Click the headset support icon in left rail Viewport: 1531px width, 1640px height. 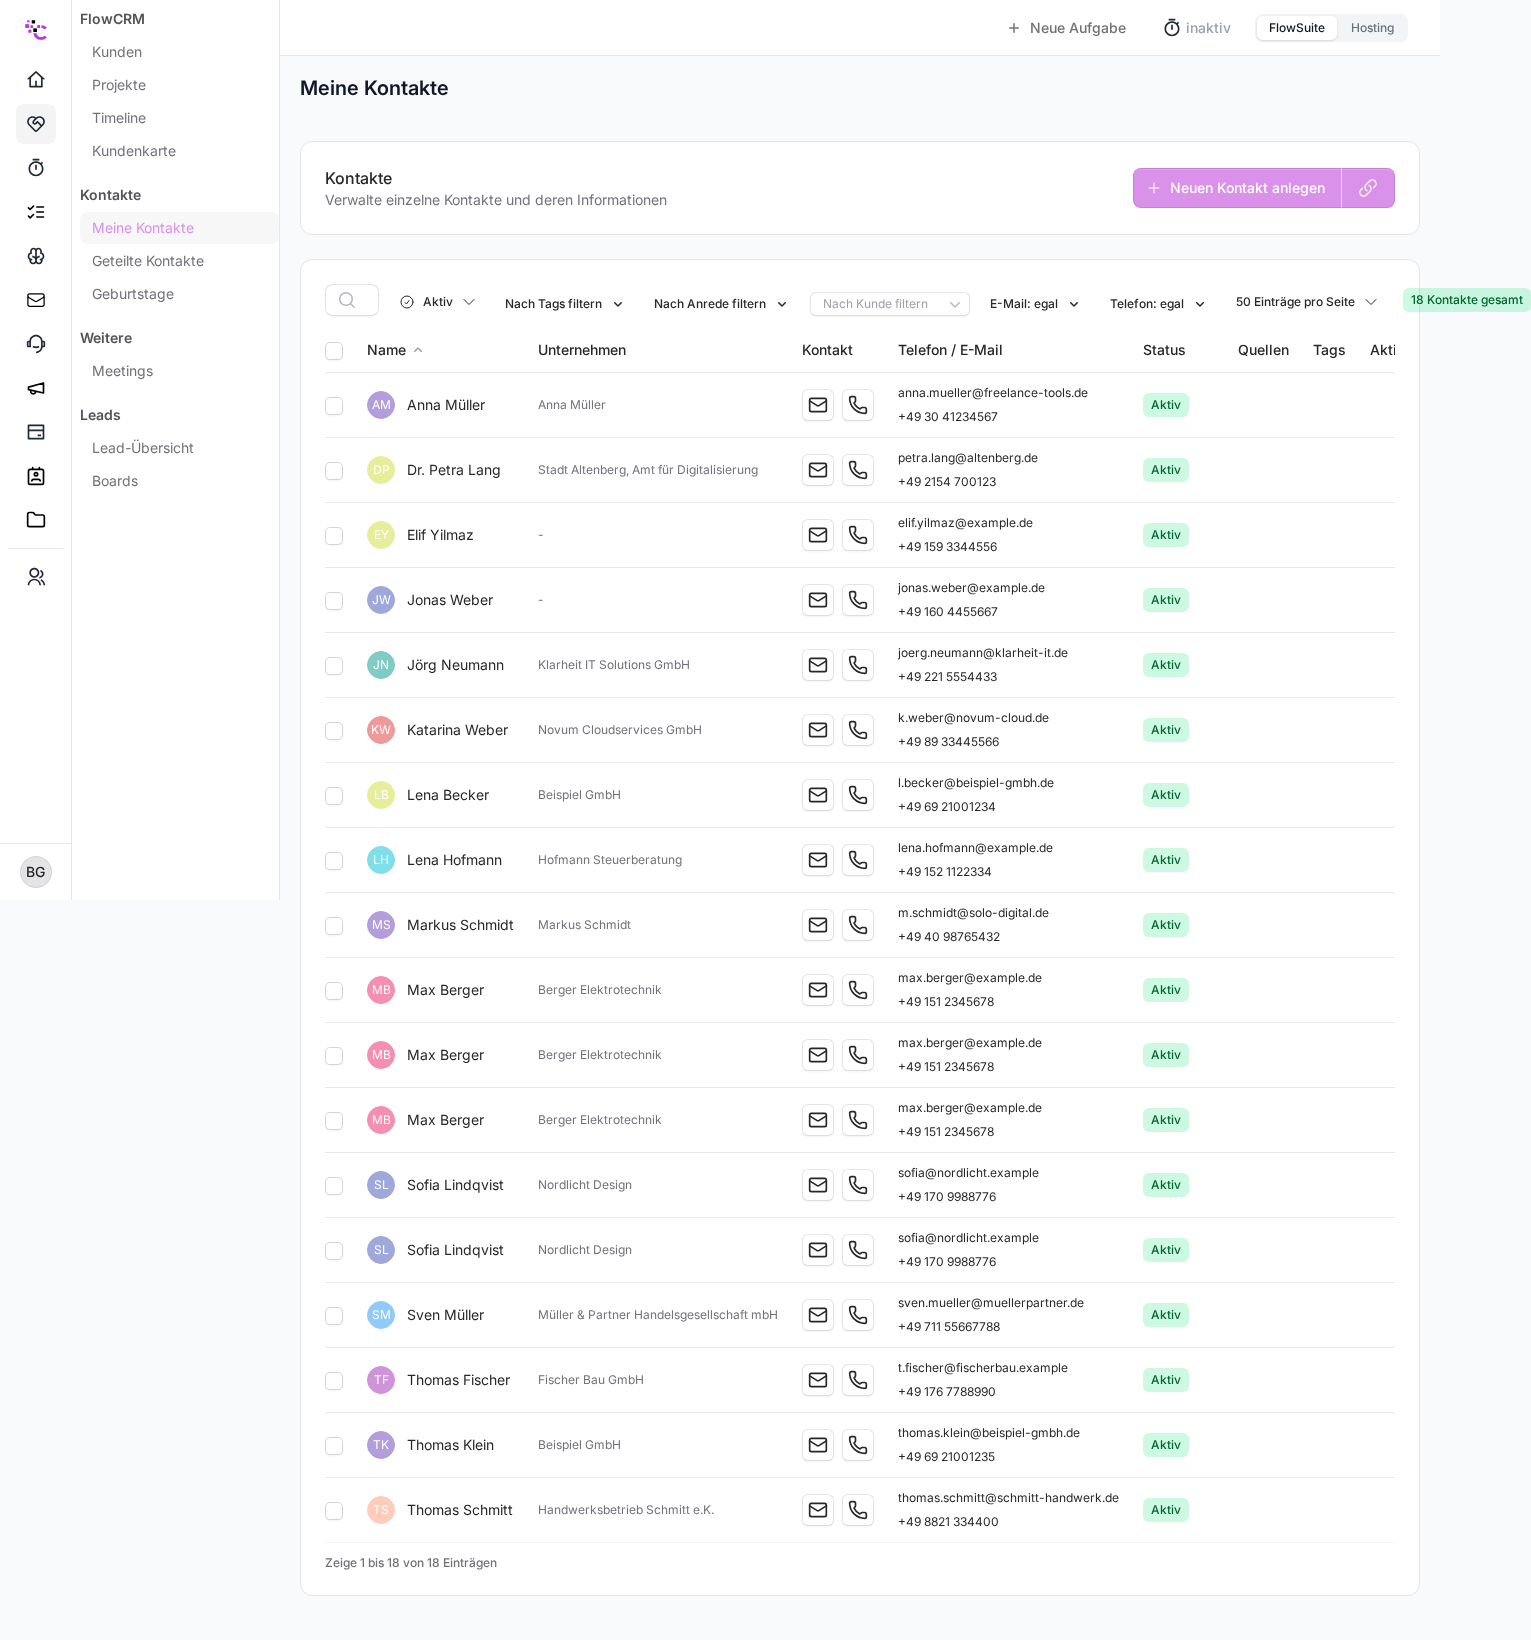pyautogui.click(x=36, y=343)
